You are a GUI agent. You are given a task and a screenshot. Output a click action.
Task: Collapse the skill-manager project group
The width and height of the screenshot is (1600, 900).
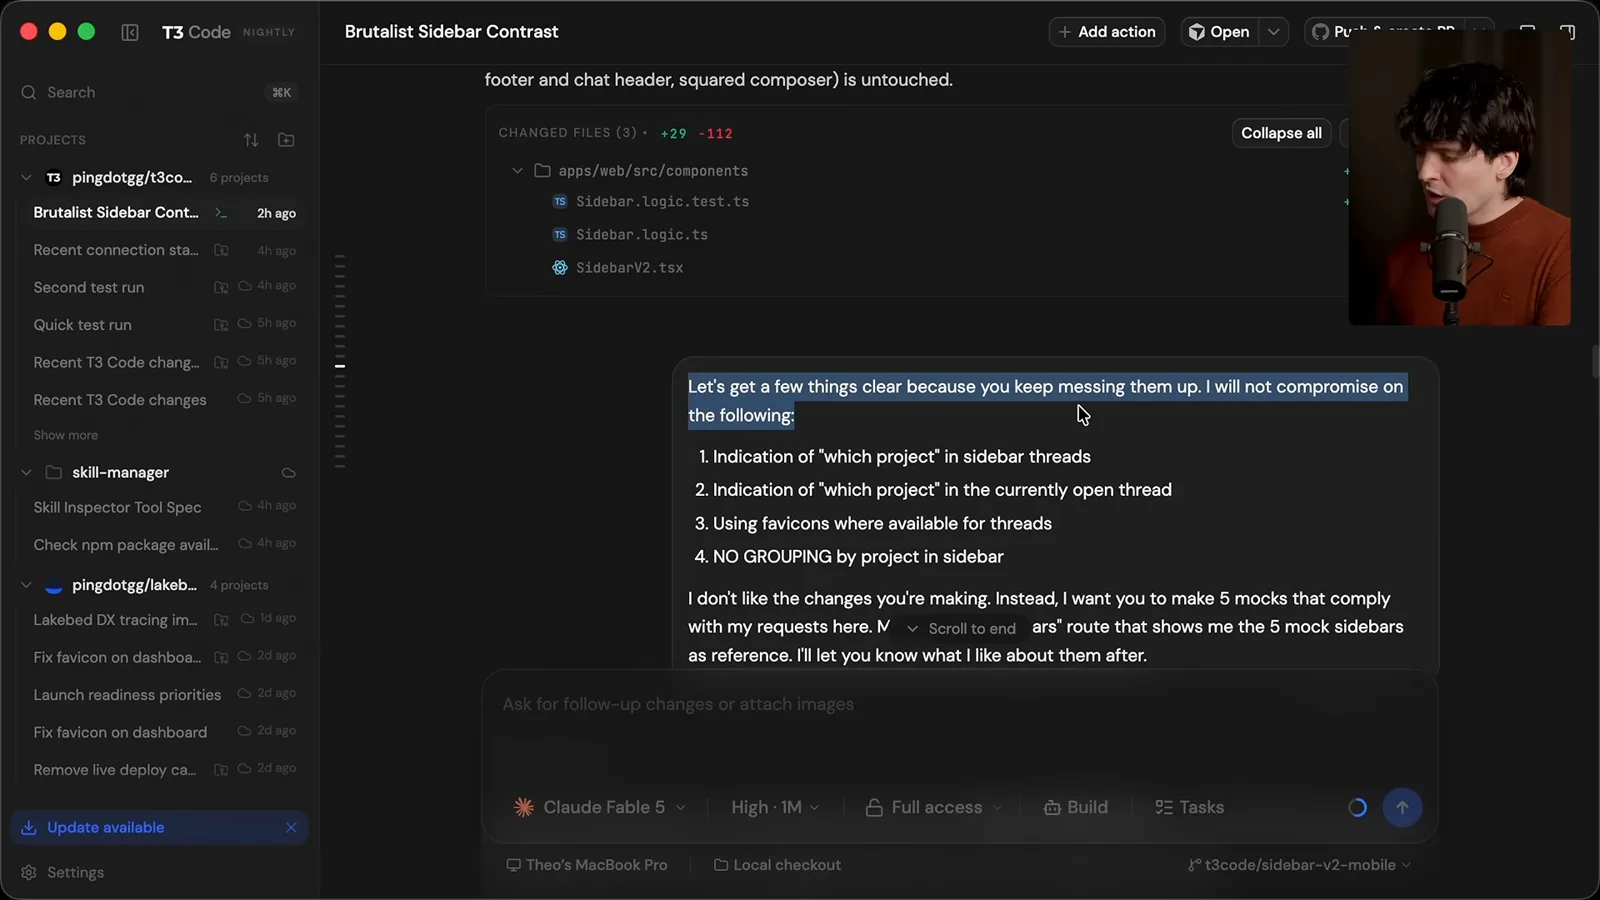(27, 472)
